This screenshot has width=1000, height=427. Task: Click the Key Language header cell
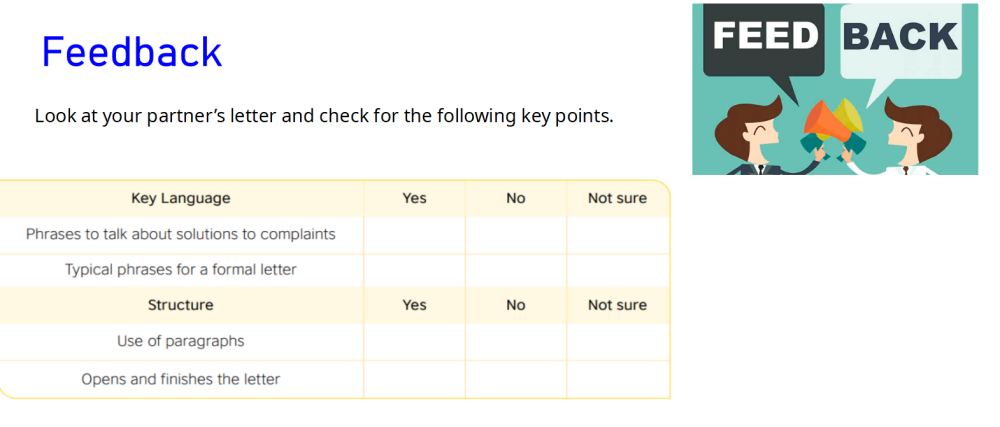coord(180,198)
